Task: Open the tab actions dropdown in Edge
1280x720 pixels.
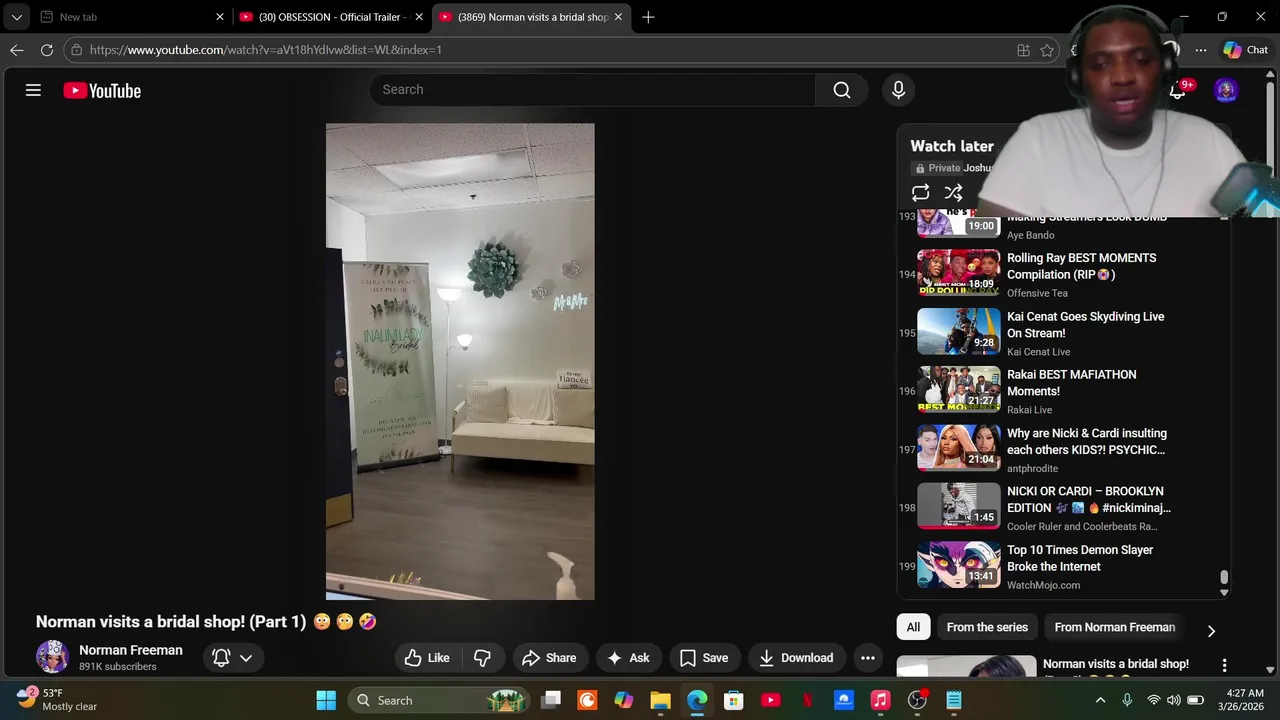Action: point(16,17)
